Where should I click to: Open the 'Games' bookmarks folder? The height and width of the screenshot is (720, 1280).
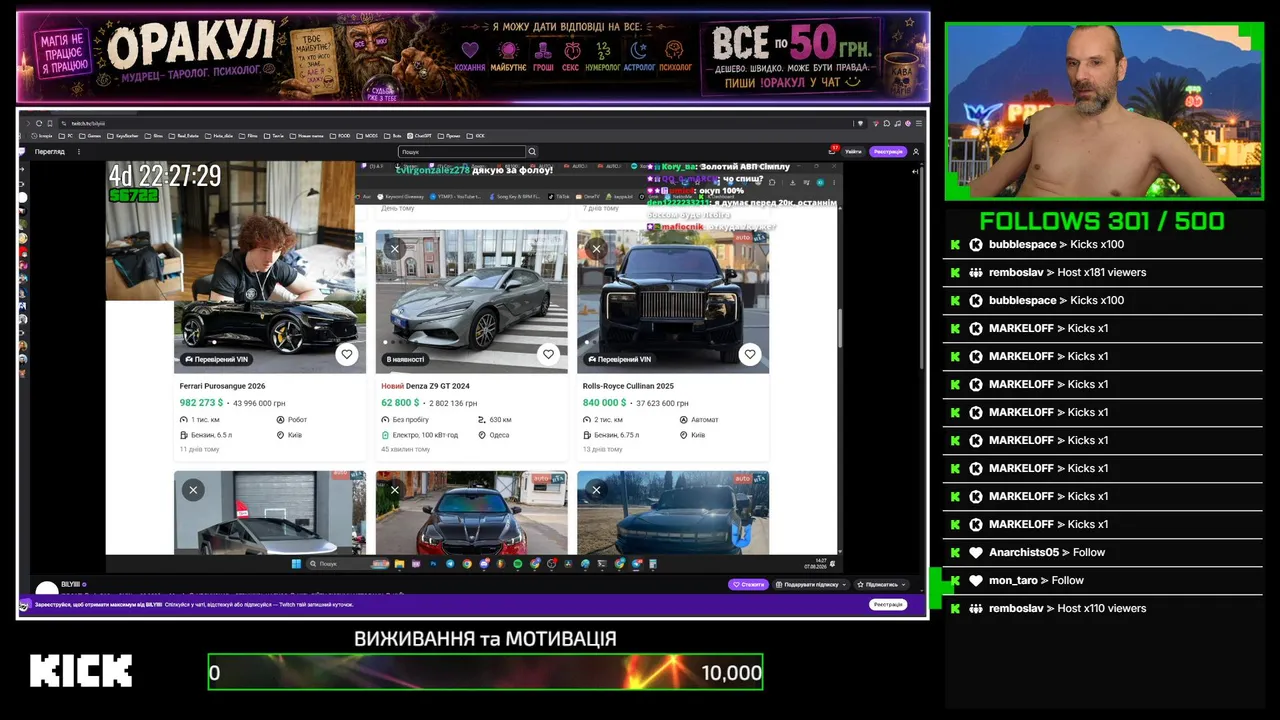[91, 136]
